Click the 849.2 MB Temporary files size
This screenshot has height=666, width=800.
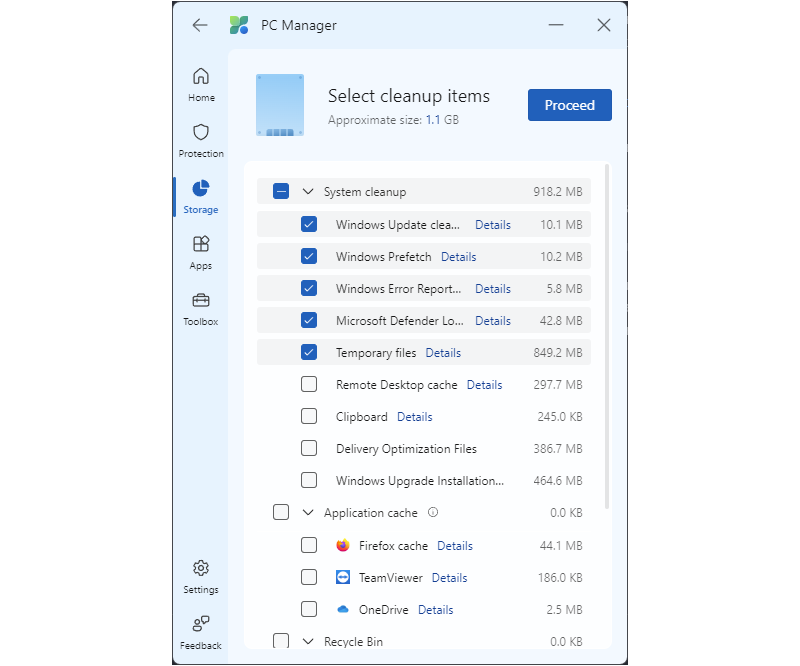(x=558, y=353)
